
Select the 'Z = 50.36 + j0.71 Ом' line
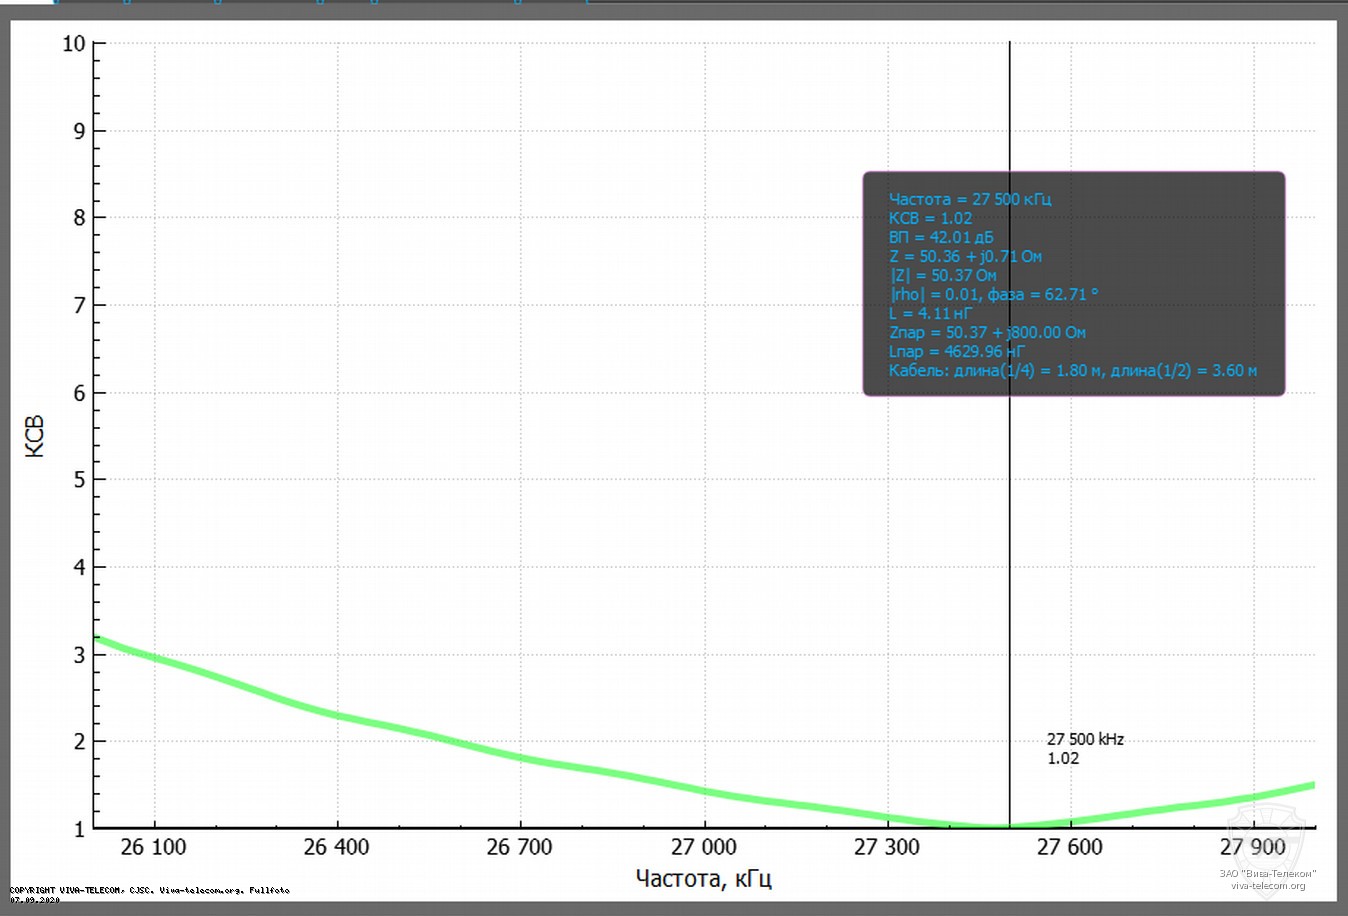point(965,256)
